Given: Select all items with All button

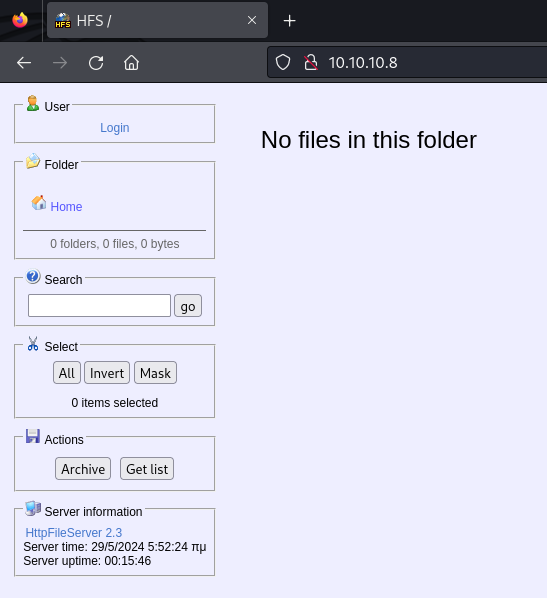Looking at the screenshot, I should coord(67,373).
